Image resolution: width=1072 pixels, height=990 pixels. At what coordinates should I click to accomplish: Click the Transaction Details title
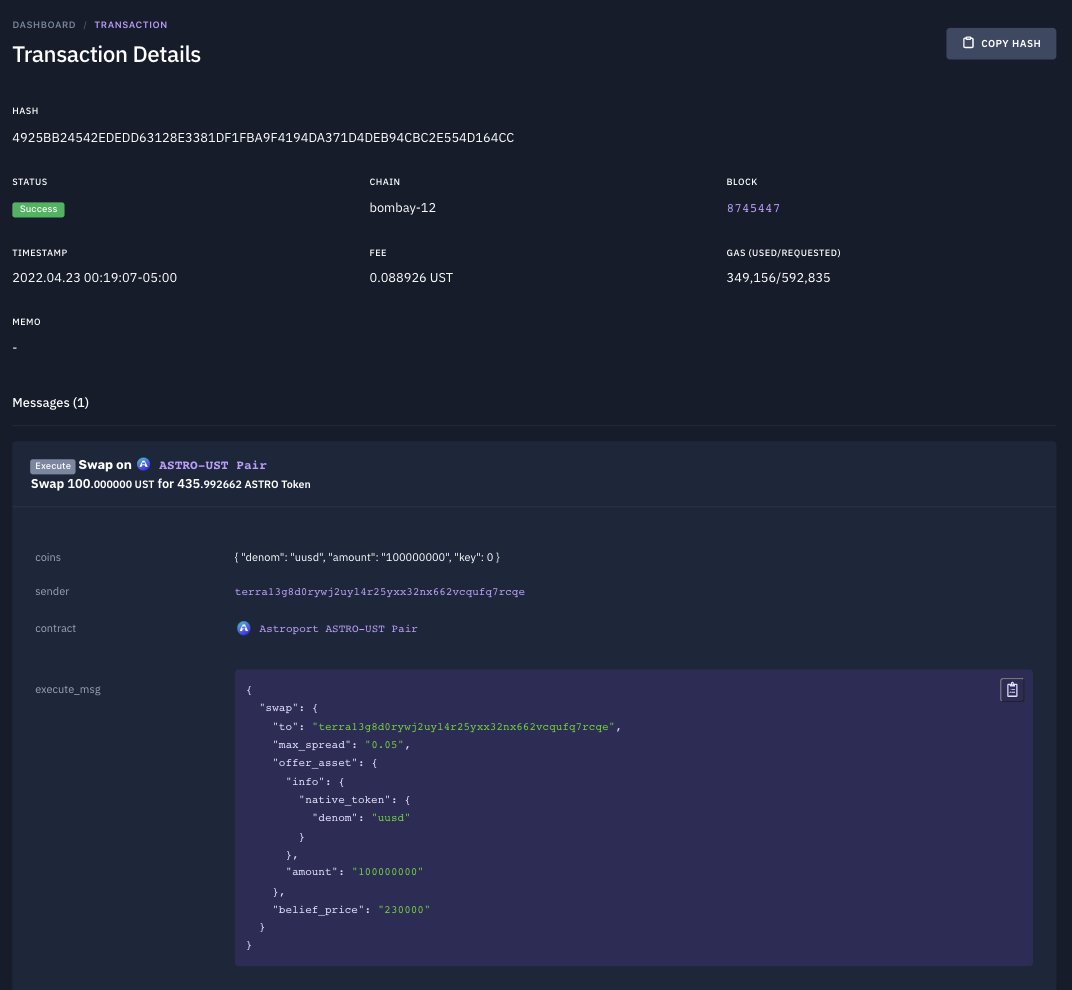pos(107,55)
